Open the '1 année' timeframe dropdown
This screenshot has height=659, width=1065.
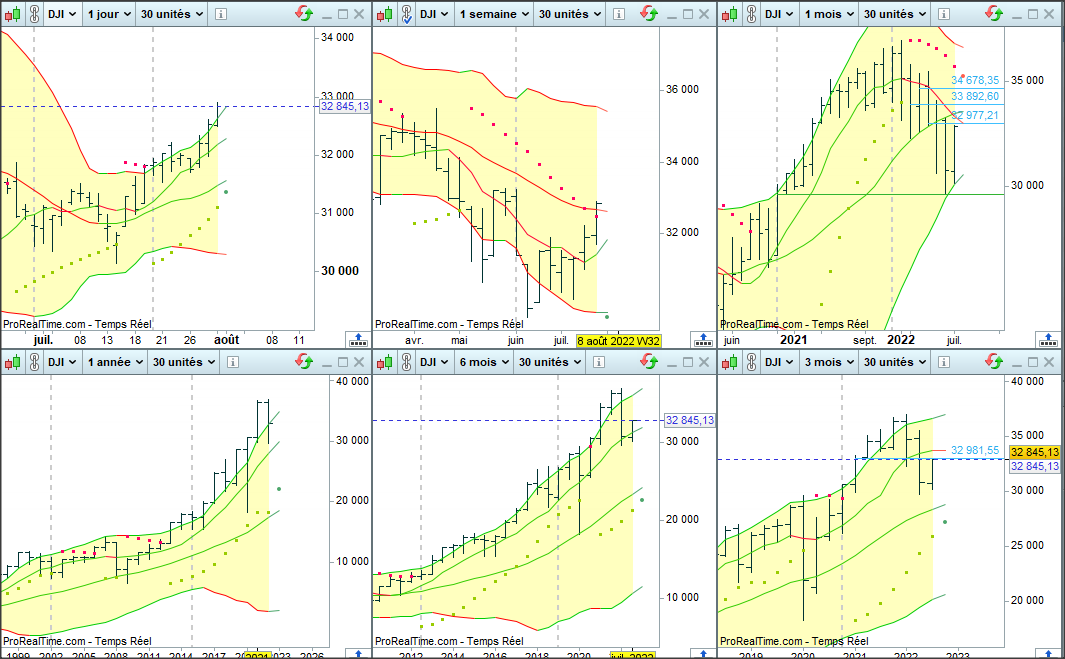[114, 362]
